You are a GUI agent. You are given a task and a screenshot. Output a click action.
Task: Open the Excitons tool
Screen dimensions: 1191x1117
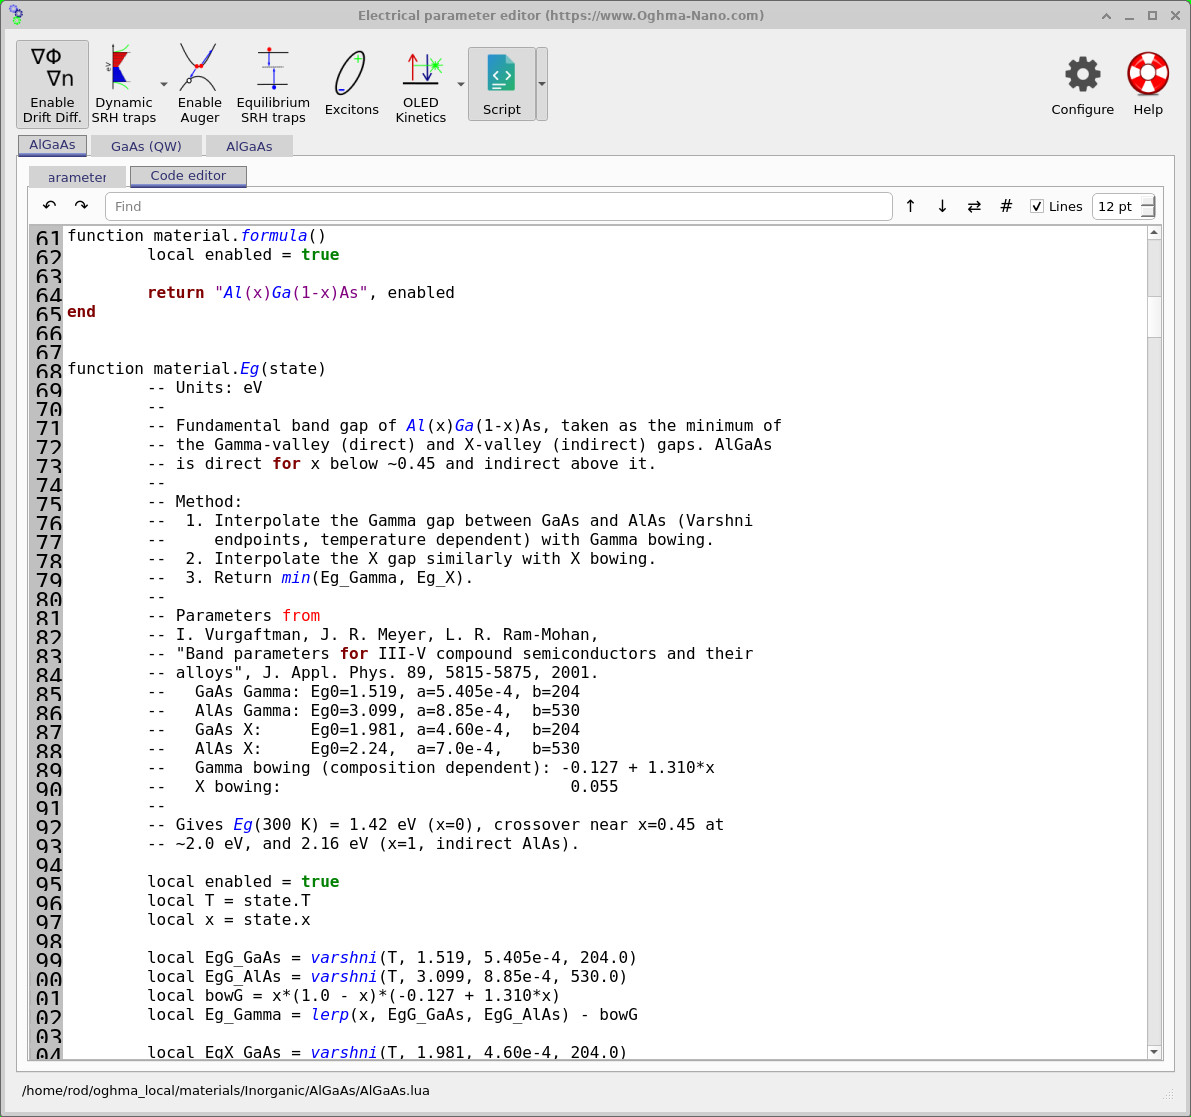[351, 84]
